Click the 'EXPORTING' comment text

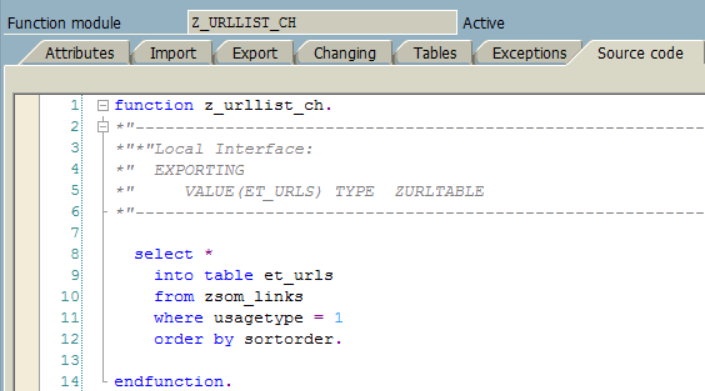199,170
